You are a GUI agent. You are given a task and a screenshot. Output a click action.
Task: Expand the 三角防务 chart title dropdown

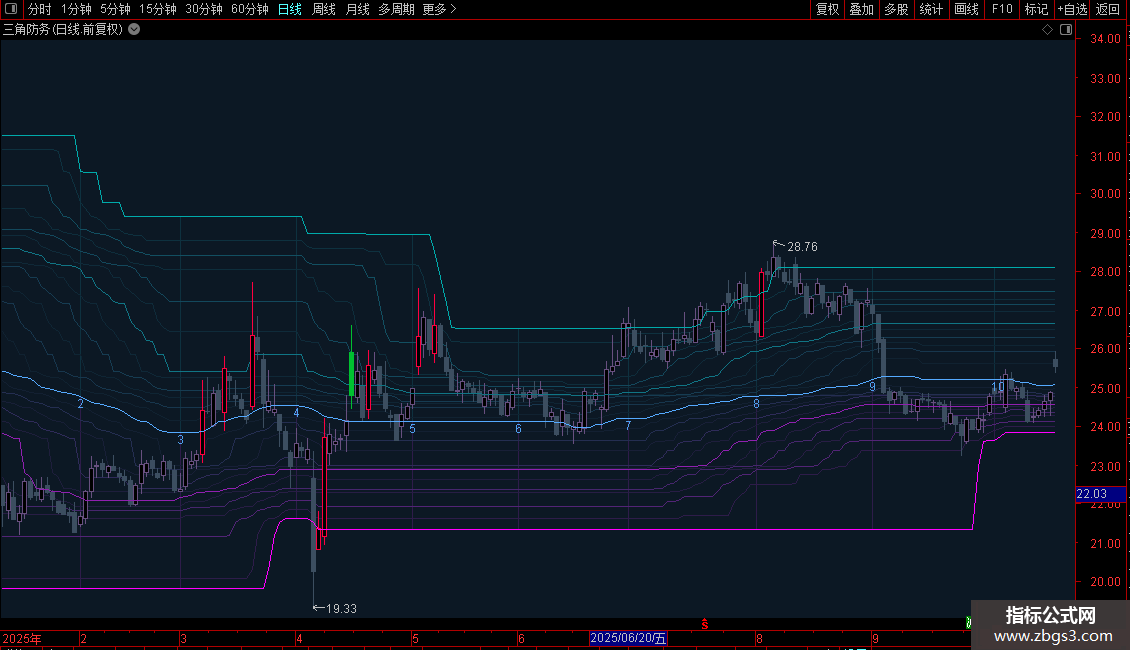tap(134, 30)
